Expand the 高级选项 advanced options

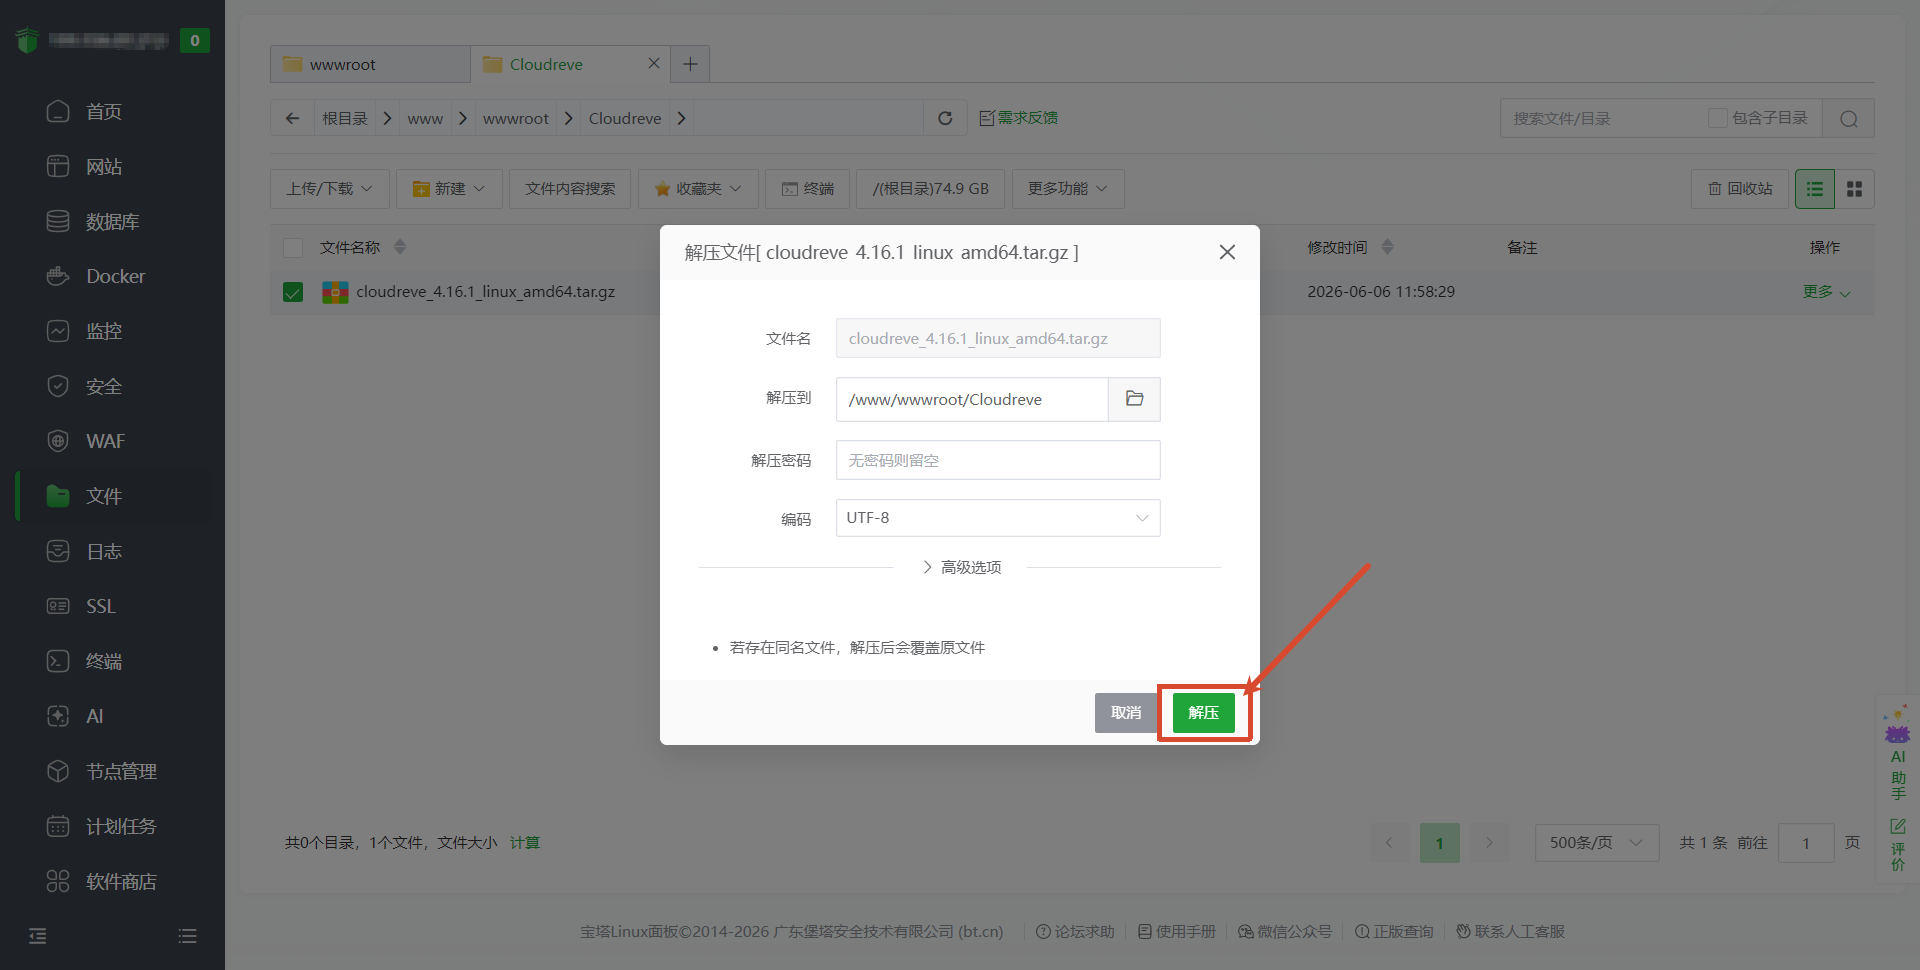coord(961,567)
